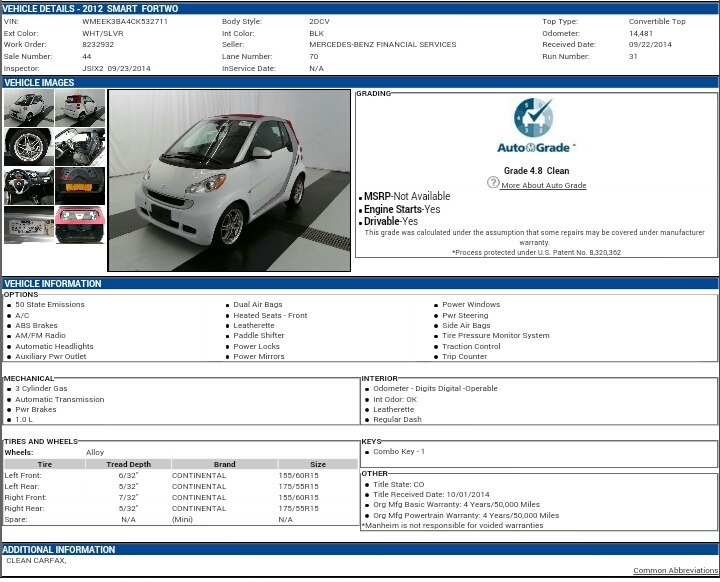
Task: Click the Spare row (Mini) text
Action: tap(182, 520)
